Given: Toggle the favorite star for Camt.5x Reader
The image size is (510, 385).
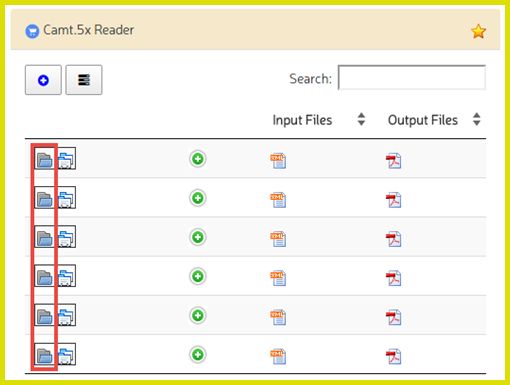Looking at the screenshot, I should click(x=478, y=31).
